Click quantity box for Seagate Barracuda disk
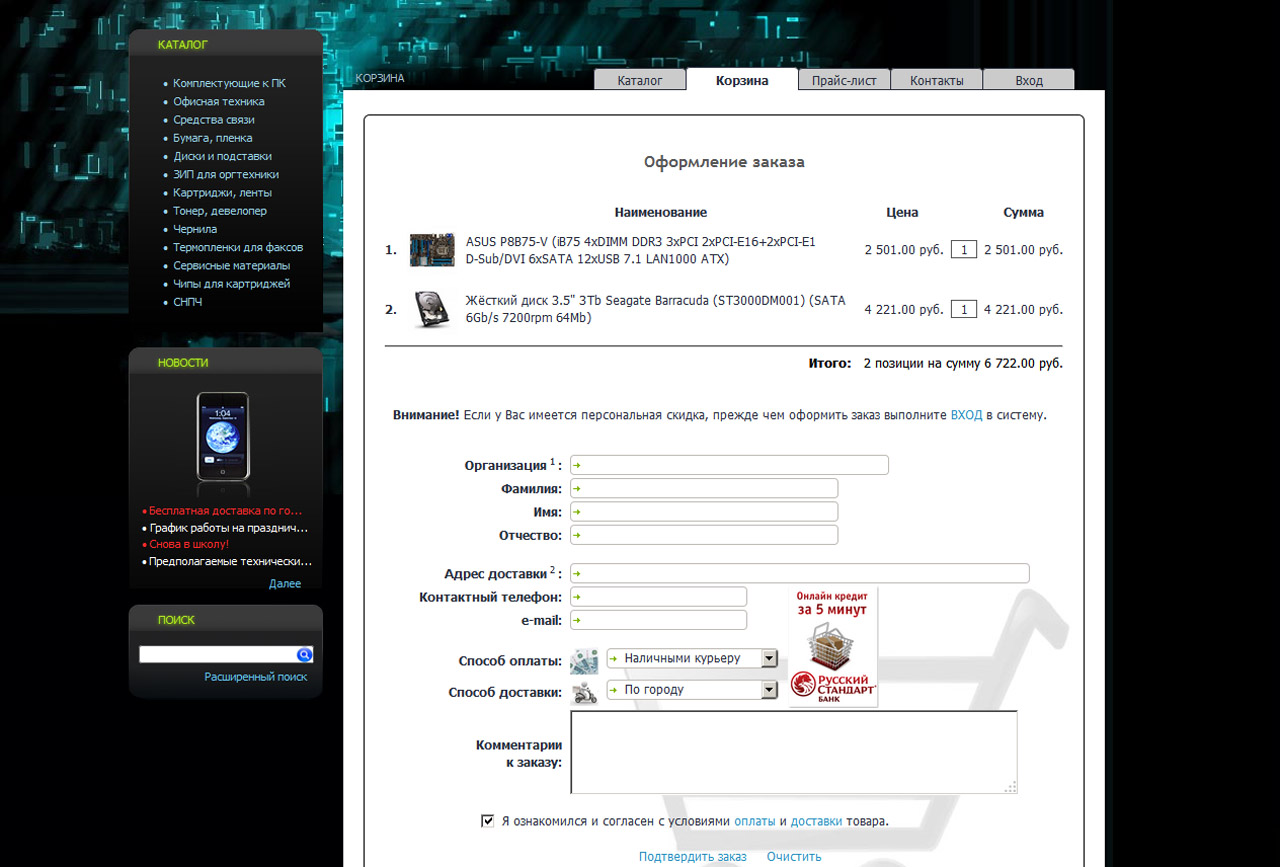The image size is (1280, 867). [964, 310]
